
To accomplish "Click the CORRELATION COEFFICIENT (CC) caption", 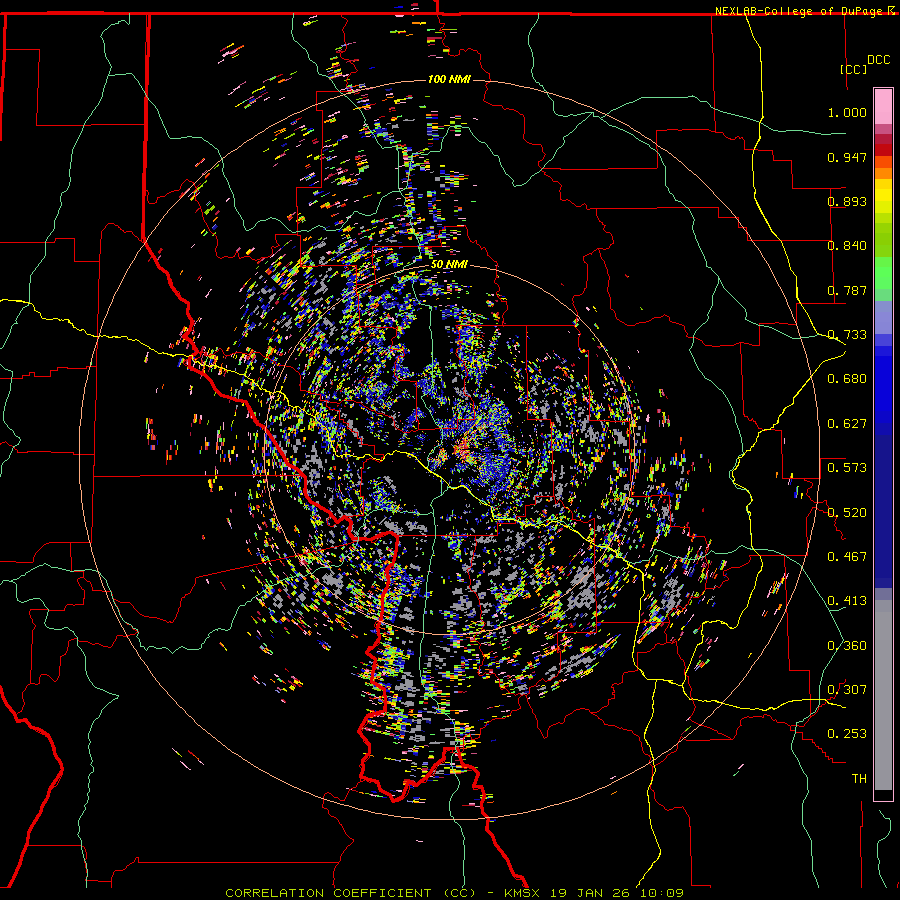I will click(x=350, y=893).
